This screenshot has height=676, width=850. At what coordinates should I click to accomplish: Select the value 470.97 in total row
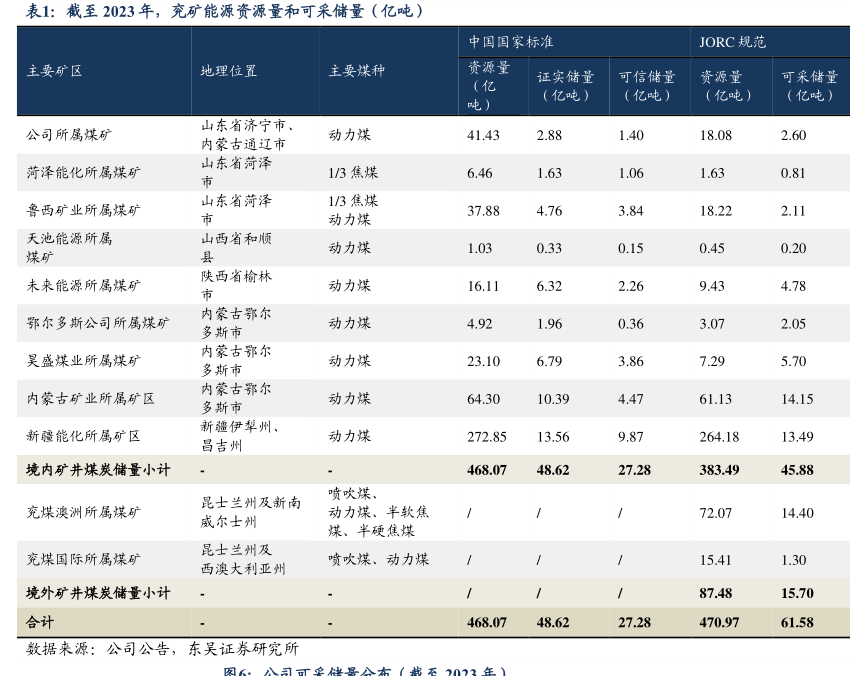click(719, 622)
